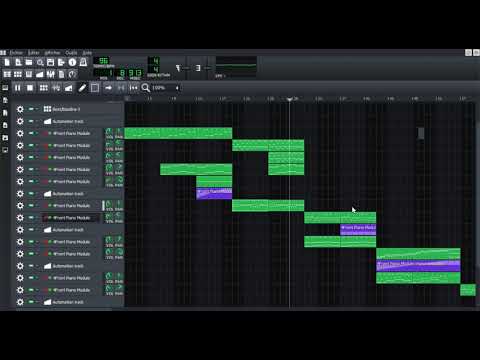Click the Beat/Bassline 0 track name
This screenshot has width=480, height=360.
(66, 109)
